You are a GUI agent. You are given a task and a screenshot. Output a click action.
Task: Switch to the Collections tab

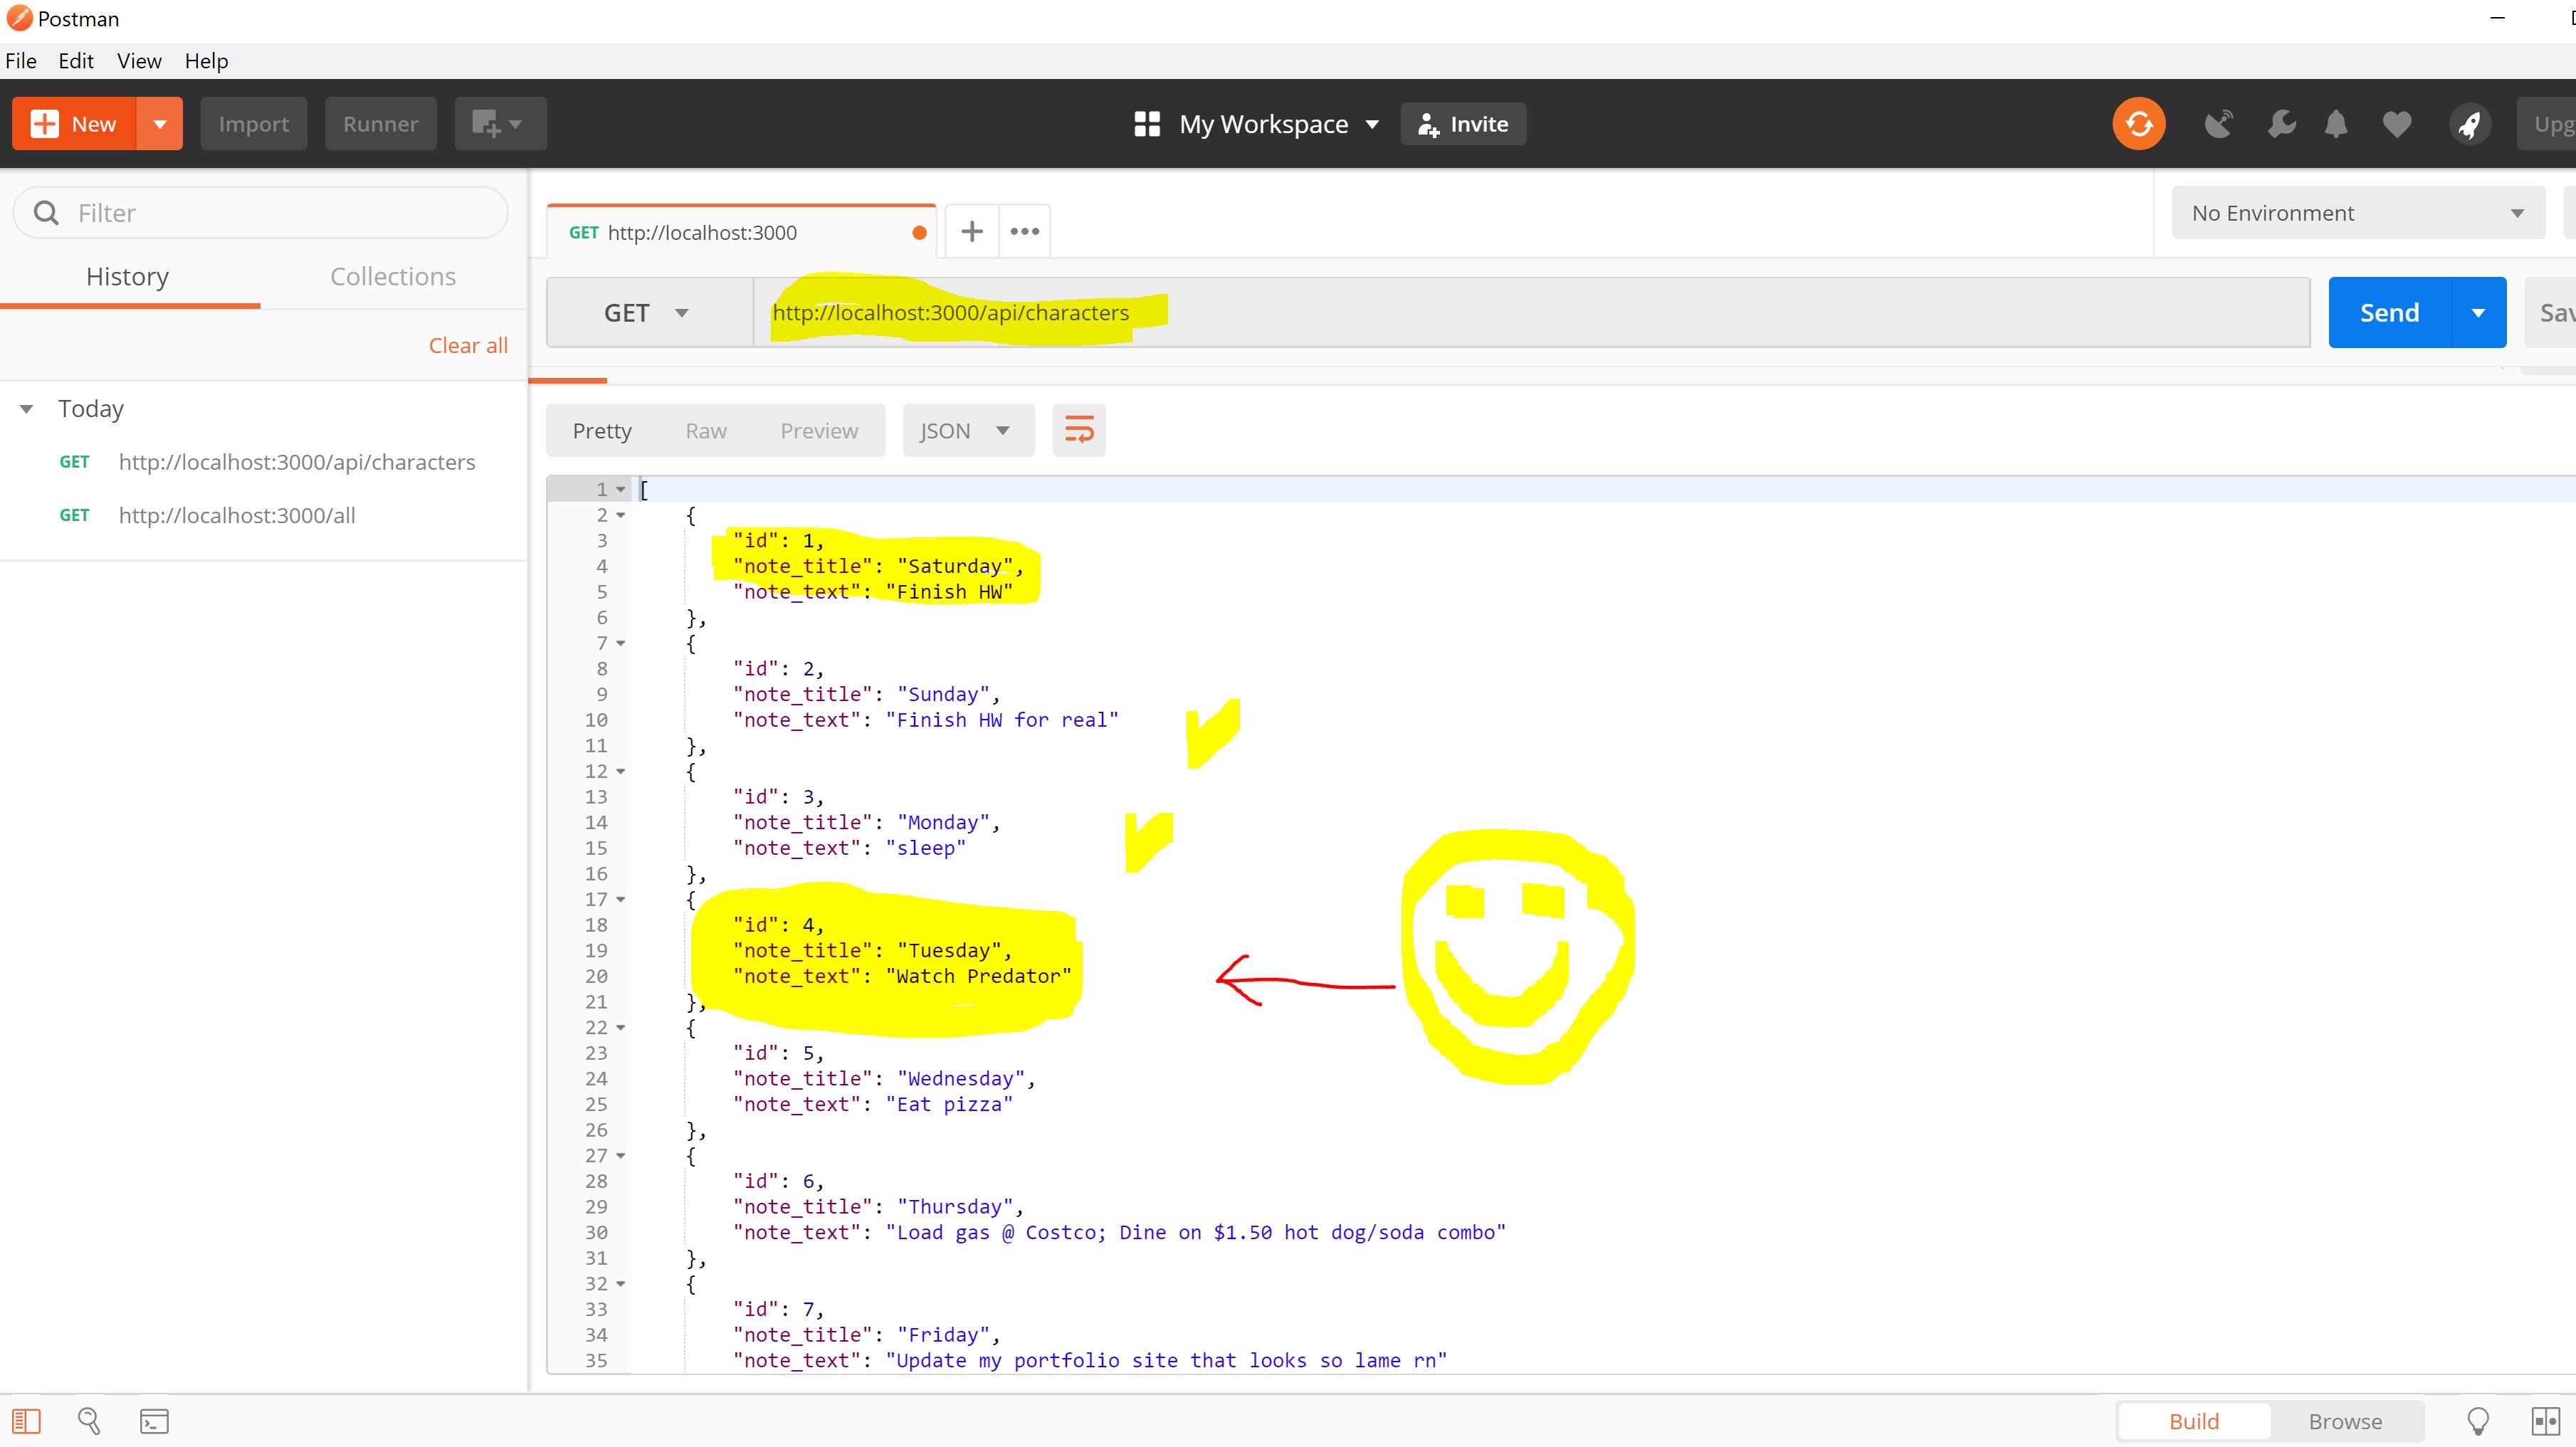coord(392,276)
